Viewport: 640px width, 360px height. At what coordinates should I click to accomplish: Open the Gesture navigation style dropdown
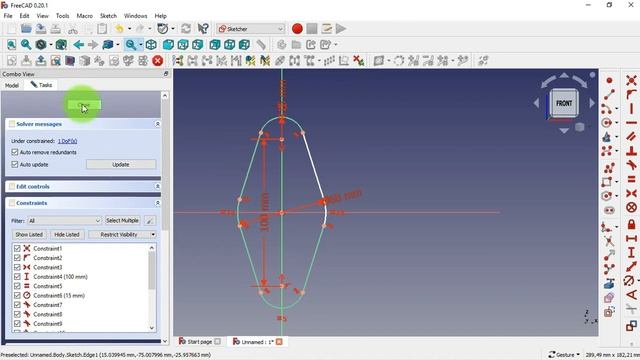(x=564, y=355)
